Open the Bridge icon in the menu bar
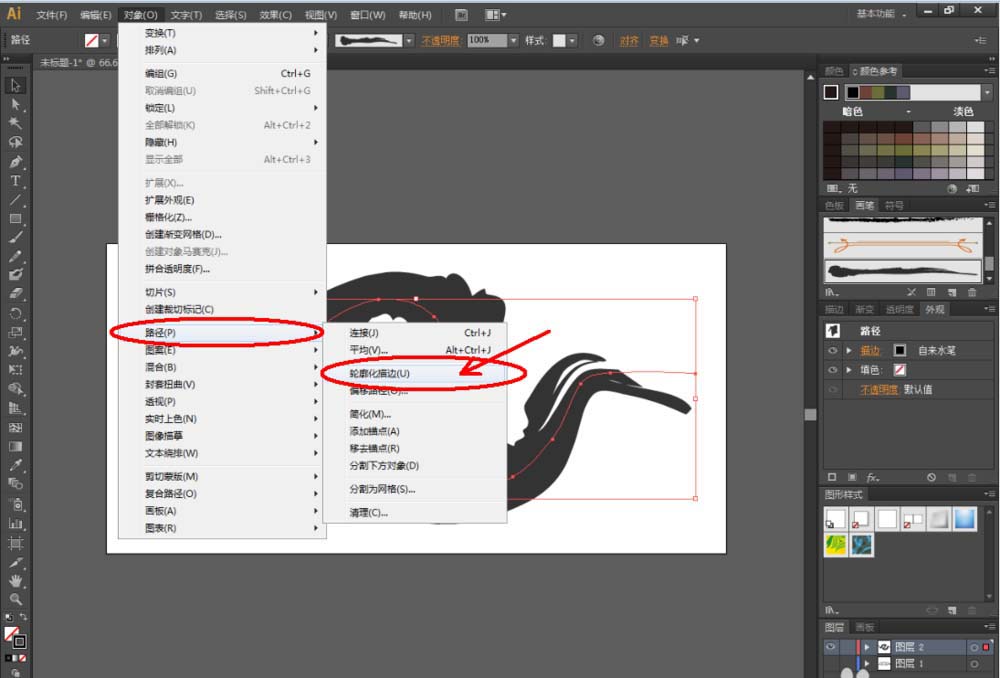This screenshot has height=678, width=1000. [461, 15]
